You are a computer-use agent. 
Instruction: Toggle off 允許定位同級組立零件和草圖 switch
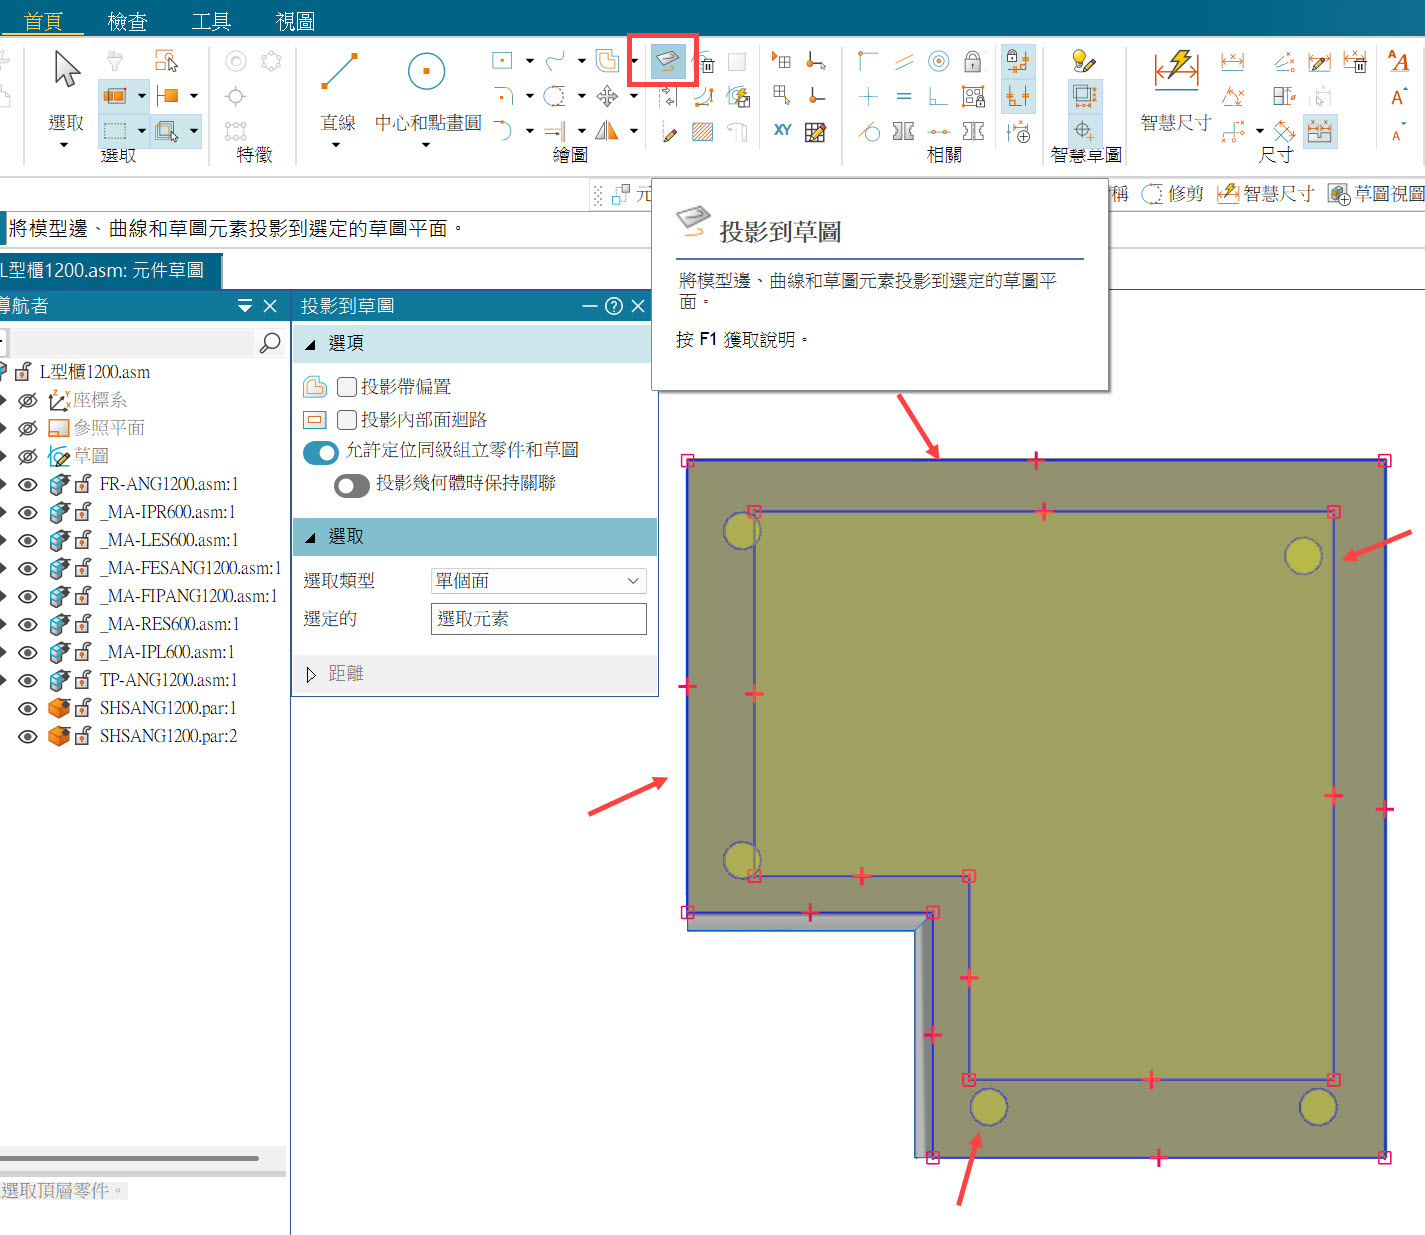pyautogui.click(x=321, y=452)
